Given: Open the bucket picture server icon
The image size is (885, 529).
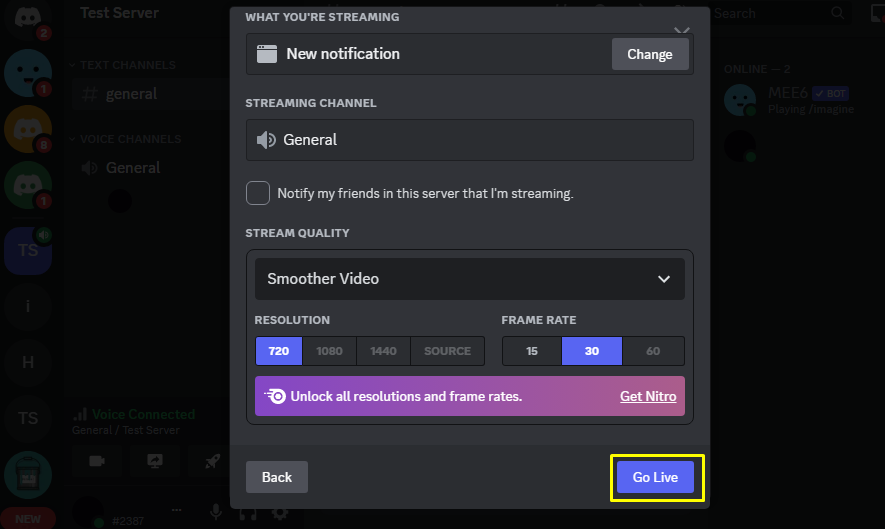Looking at the screenshot, I should point(28,475).
